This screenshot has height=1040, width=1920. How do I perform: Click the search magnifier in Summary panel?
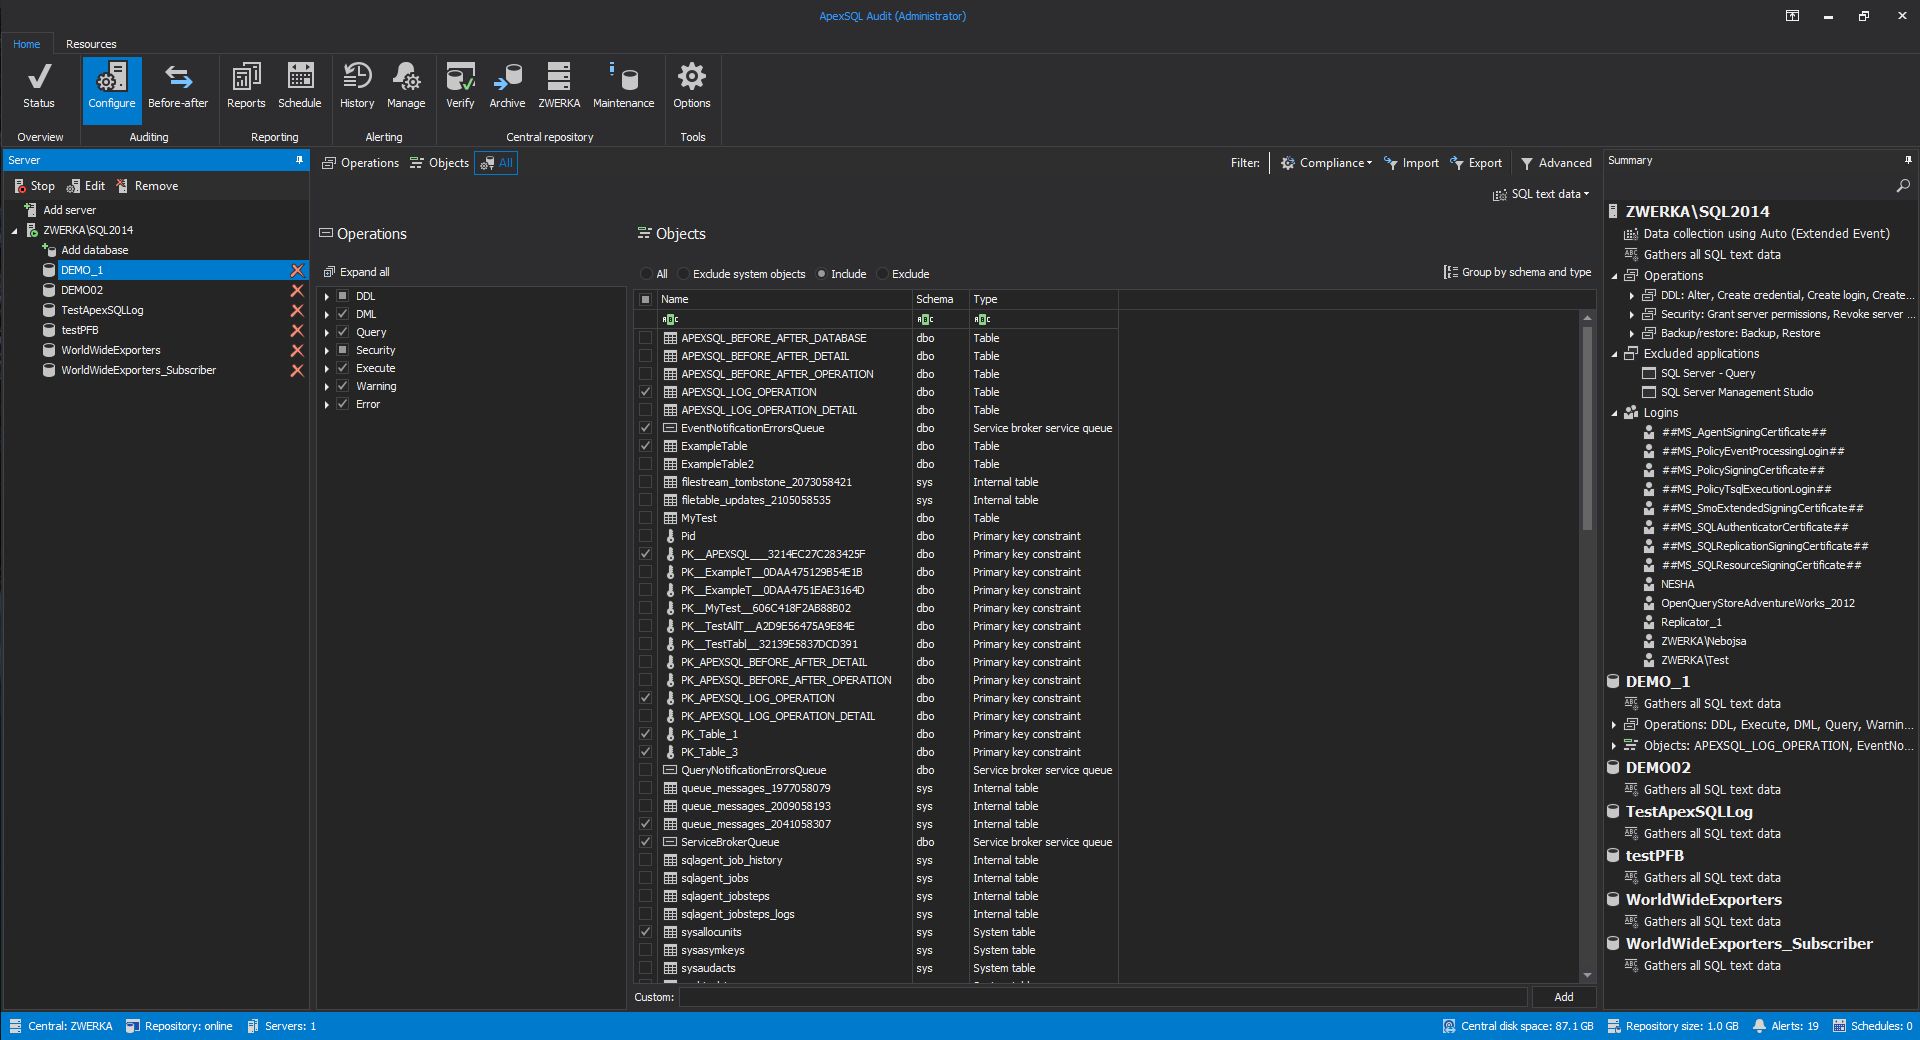tap(1903, 186)
